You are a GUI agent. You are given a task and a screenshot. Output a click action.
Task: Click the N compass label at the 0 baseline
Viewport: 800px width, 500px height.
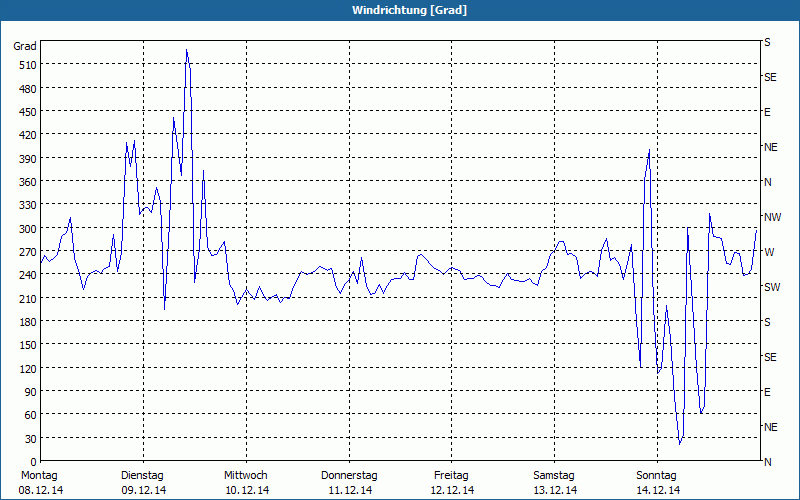(767, 462)
